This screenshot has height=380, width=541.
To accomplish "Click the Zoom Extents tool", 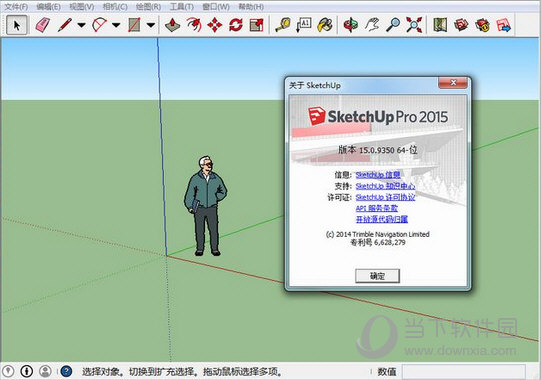I will click(414, 25).
